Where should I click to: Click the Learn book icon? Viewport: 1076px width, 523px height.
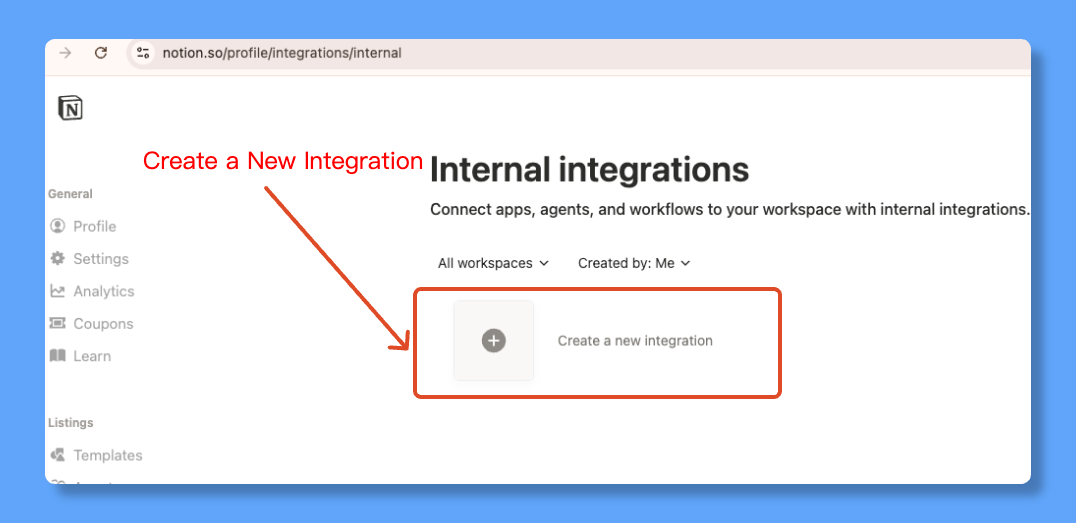[x=58, y=356]
